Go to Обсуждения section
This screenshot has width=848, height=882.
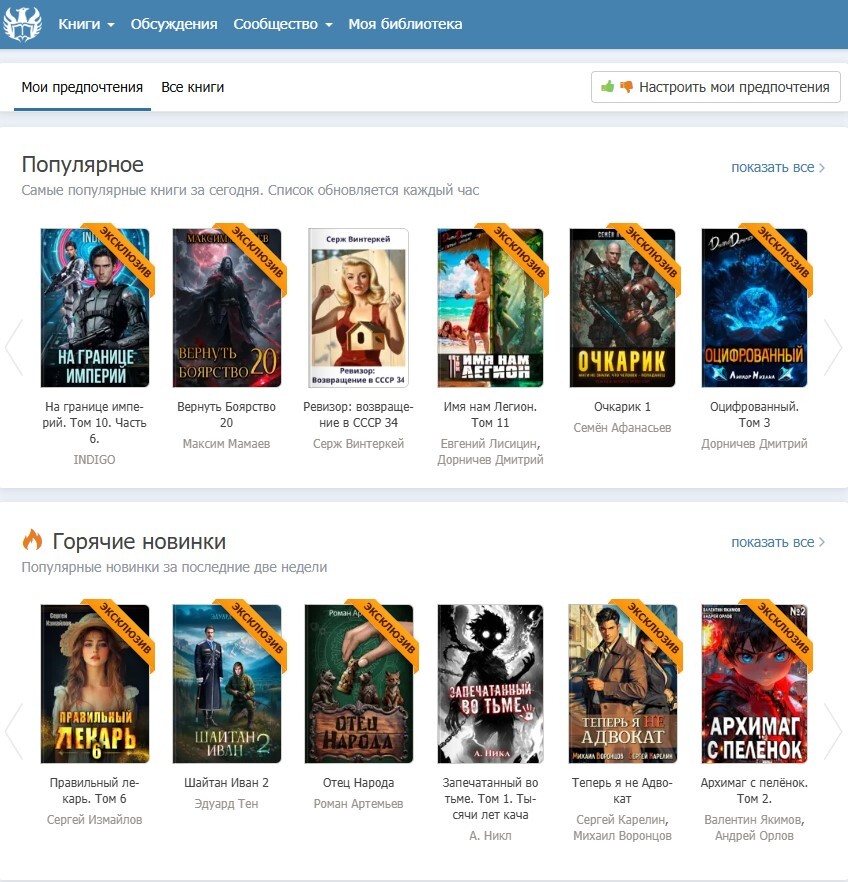click(174, 24)
